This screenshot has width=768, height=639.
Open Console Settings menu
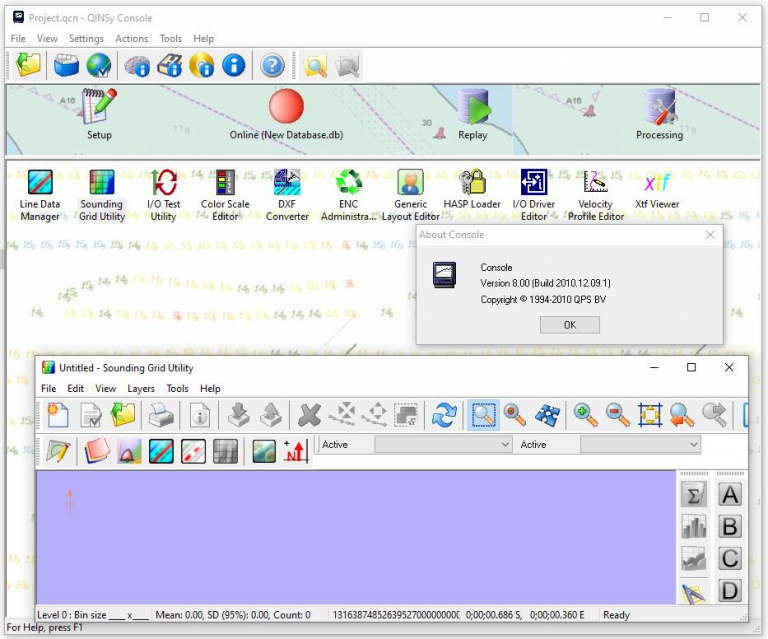pos(86,38)
